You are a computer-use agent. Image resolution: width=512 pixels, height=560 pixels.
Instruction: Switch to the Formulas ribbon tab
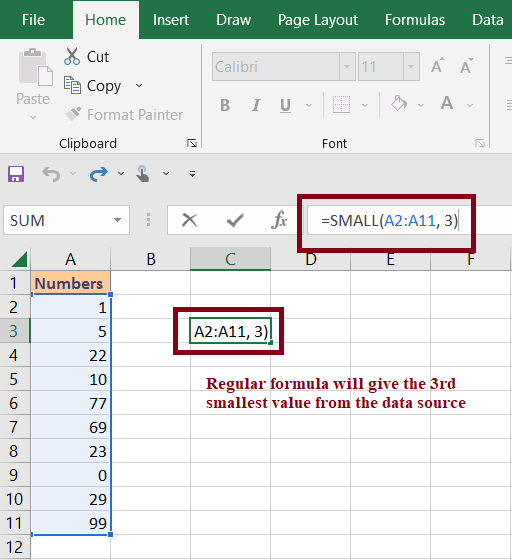click(415, 20)
